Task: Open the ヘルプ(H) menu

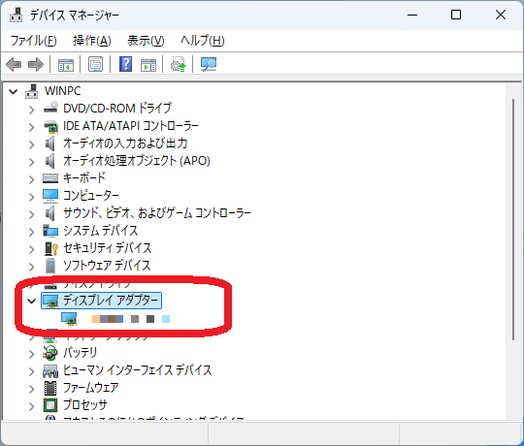Action: tap(203, 41)
